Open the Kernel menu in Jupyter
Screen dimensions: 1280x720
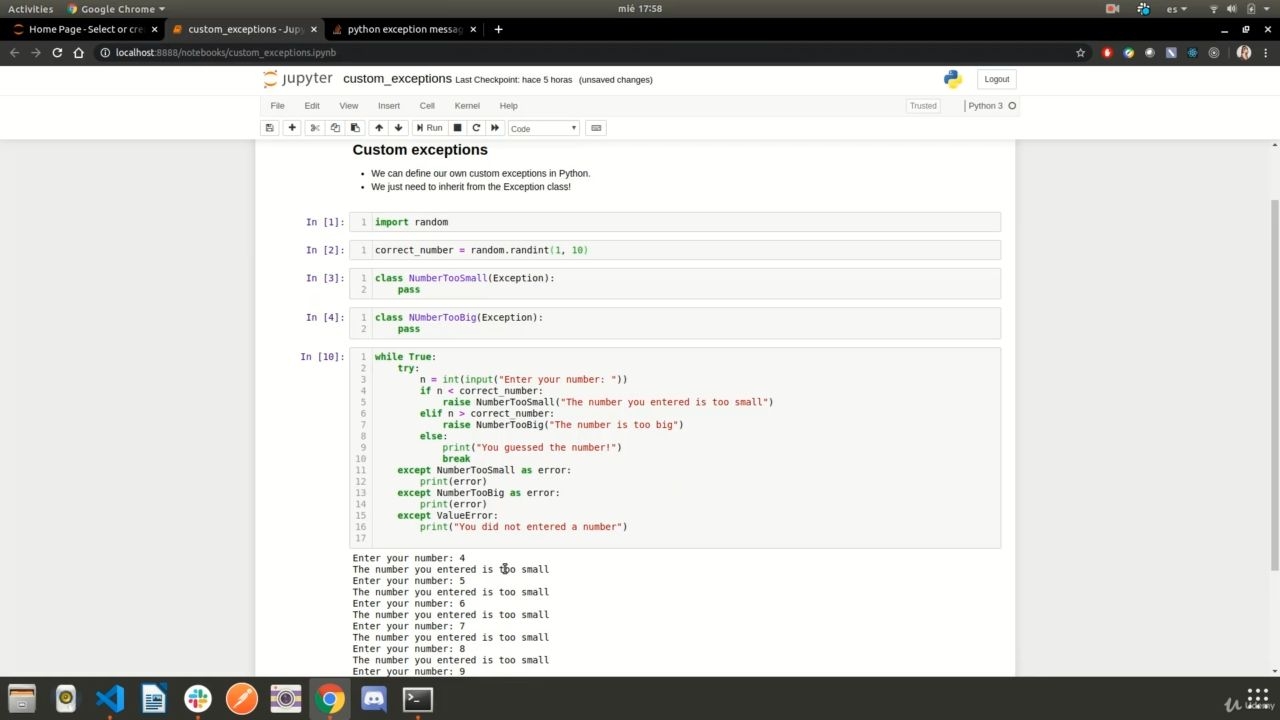(467, 106)
